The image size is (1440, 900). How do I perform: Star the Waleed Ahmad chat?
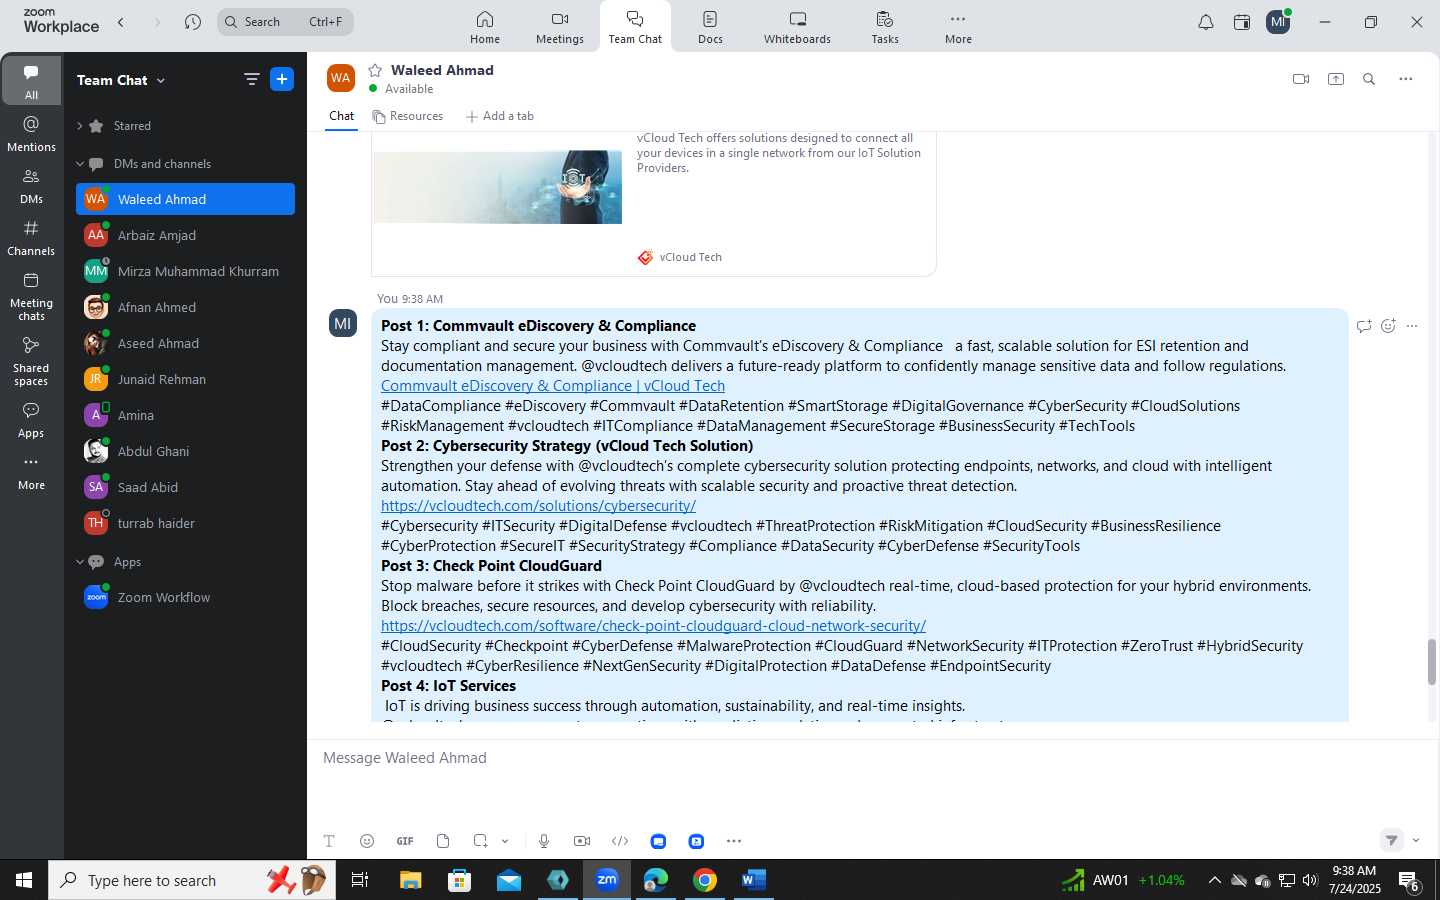pos(375,70)
